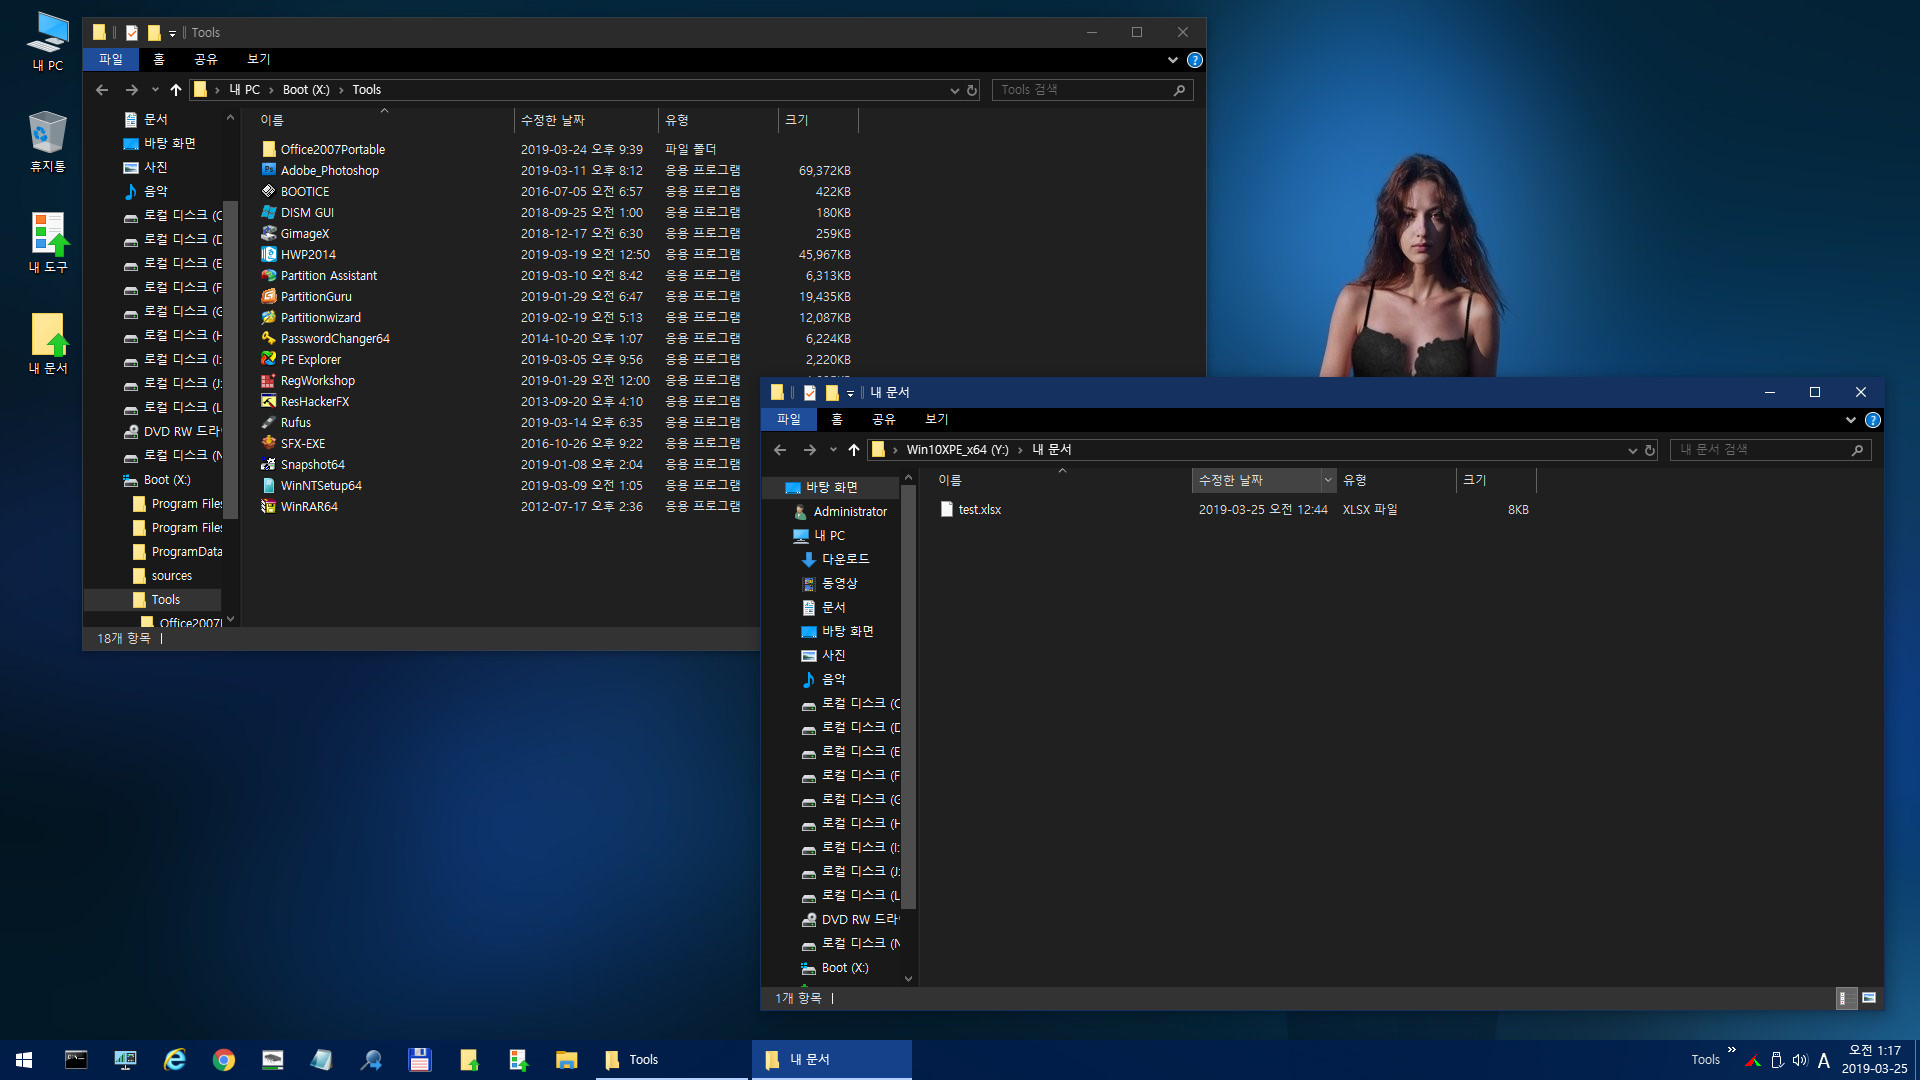Open the 내 문서 desktop shortcut
This screenshot has height=1080, width=1920.
pyautogui.click(x=48, y=343)
